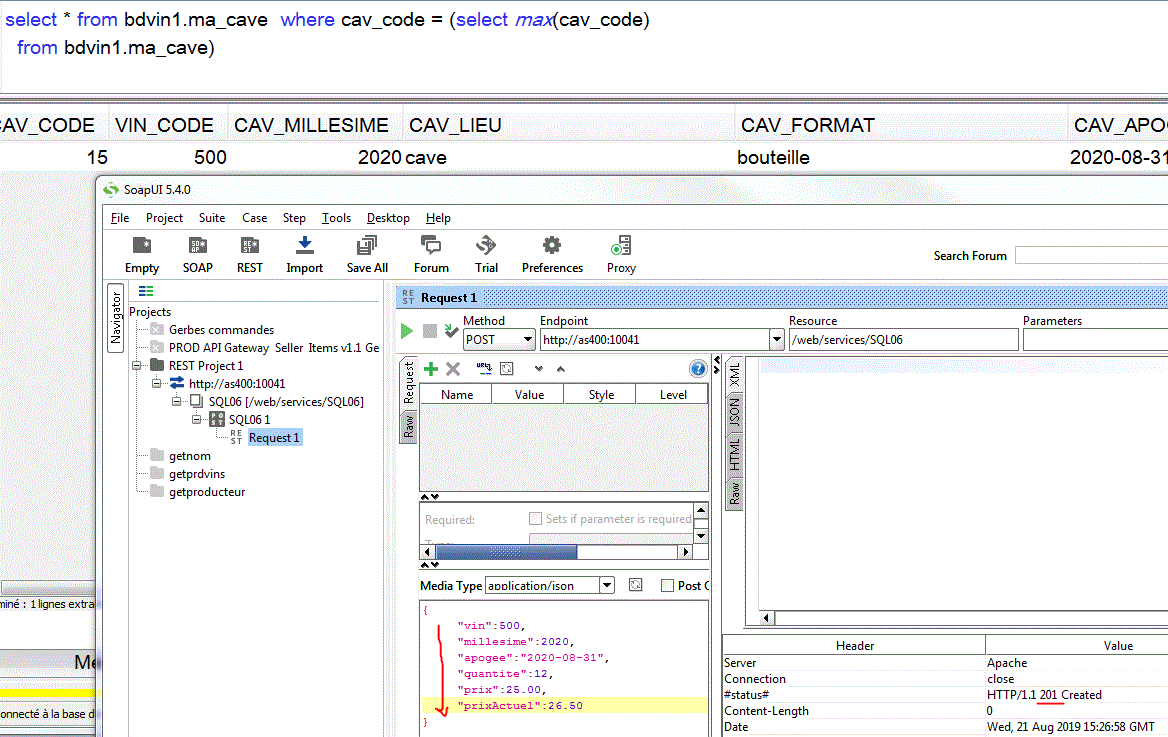The height and width of the screenshot is (737, 1168).
Task: Click the green navigator list icon
Action: pos(146,291)
